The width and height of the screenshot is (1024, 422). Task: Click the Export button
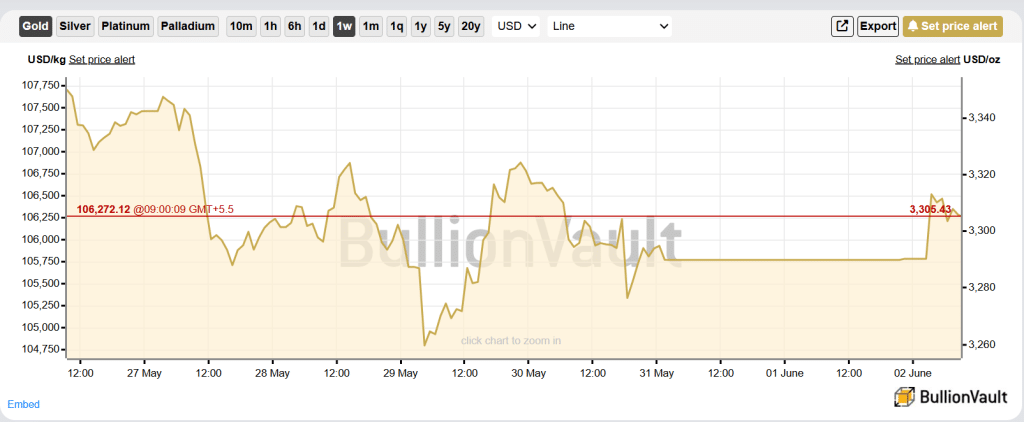coord(878,26)
